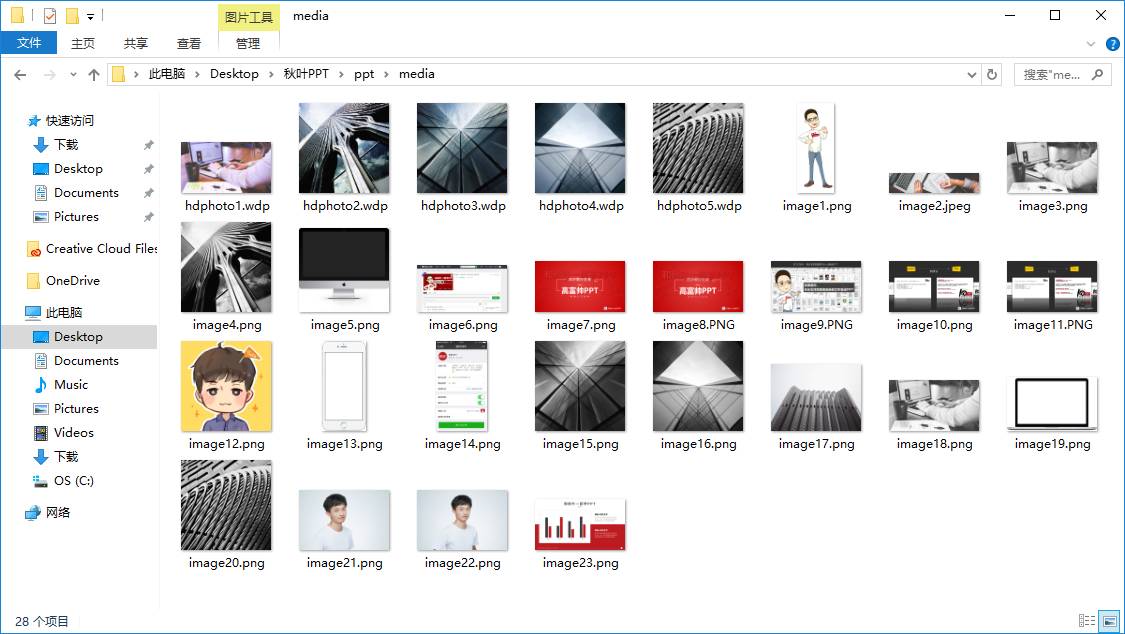Select the image23.png chart thumbnail
The width and height of the screenshot is (1125, 634).
pos(580,524)
